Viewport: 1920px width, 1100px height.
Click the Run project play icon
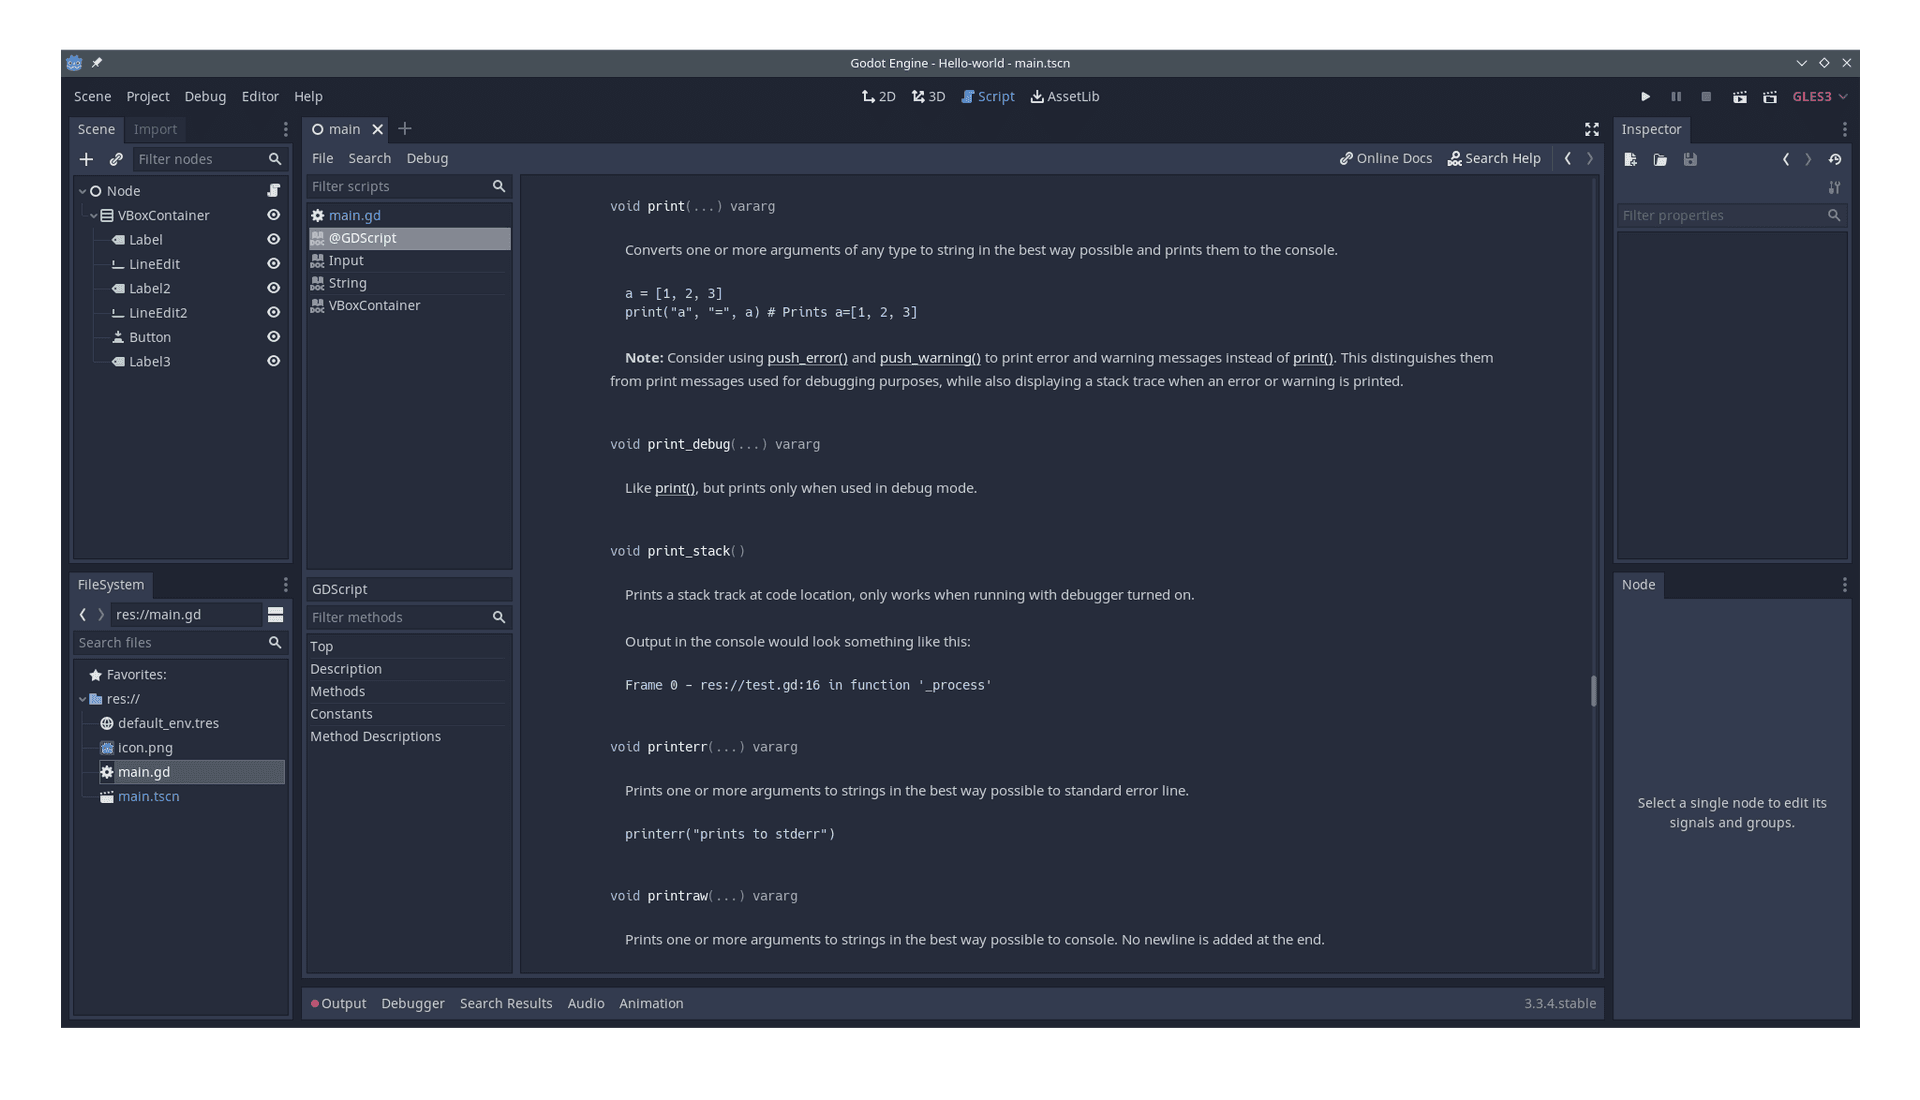click(1644, 95)
